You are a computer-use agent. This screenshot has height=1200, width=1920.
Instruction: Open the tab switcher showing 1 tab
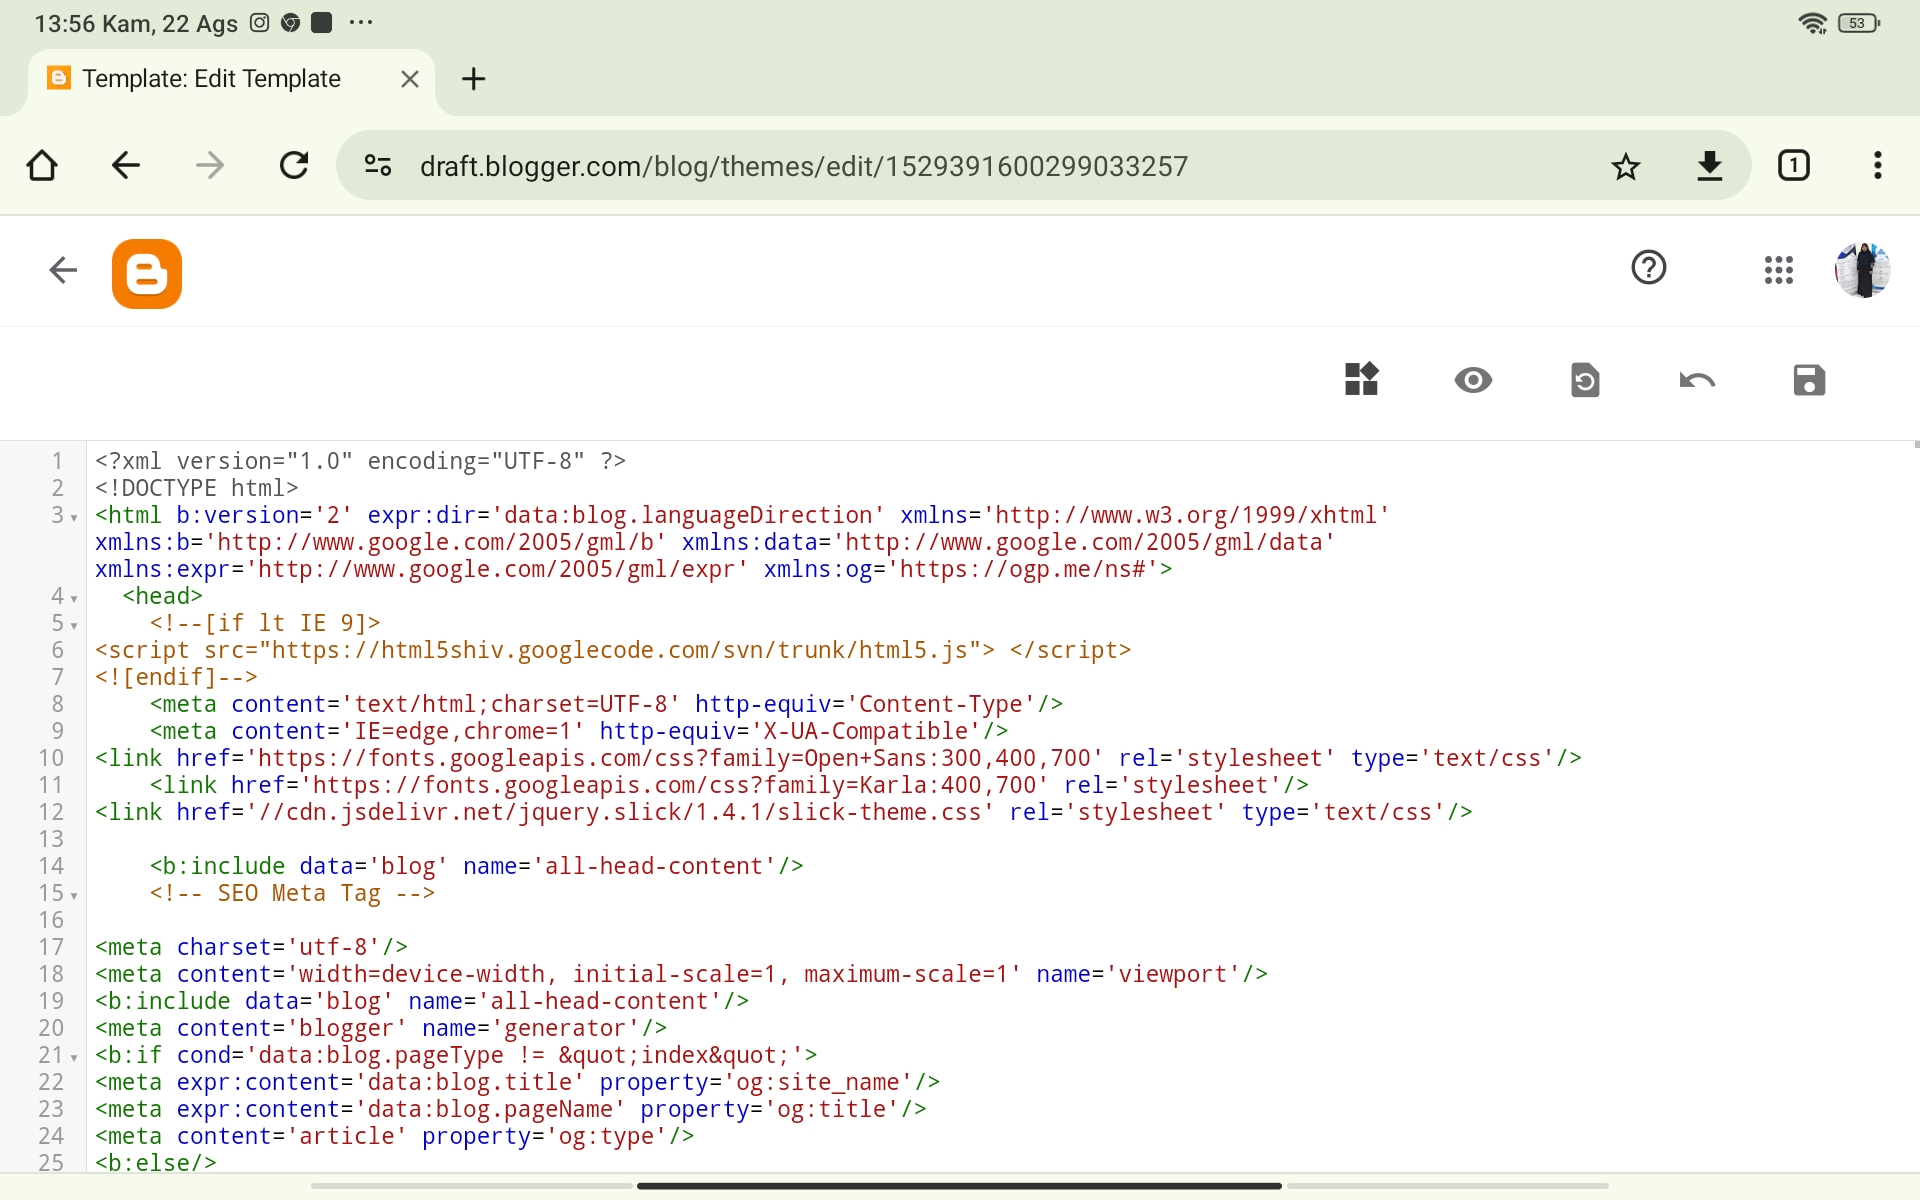1794,165
